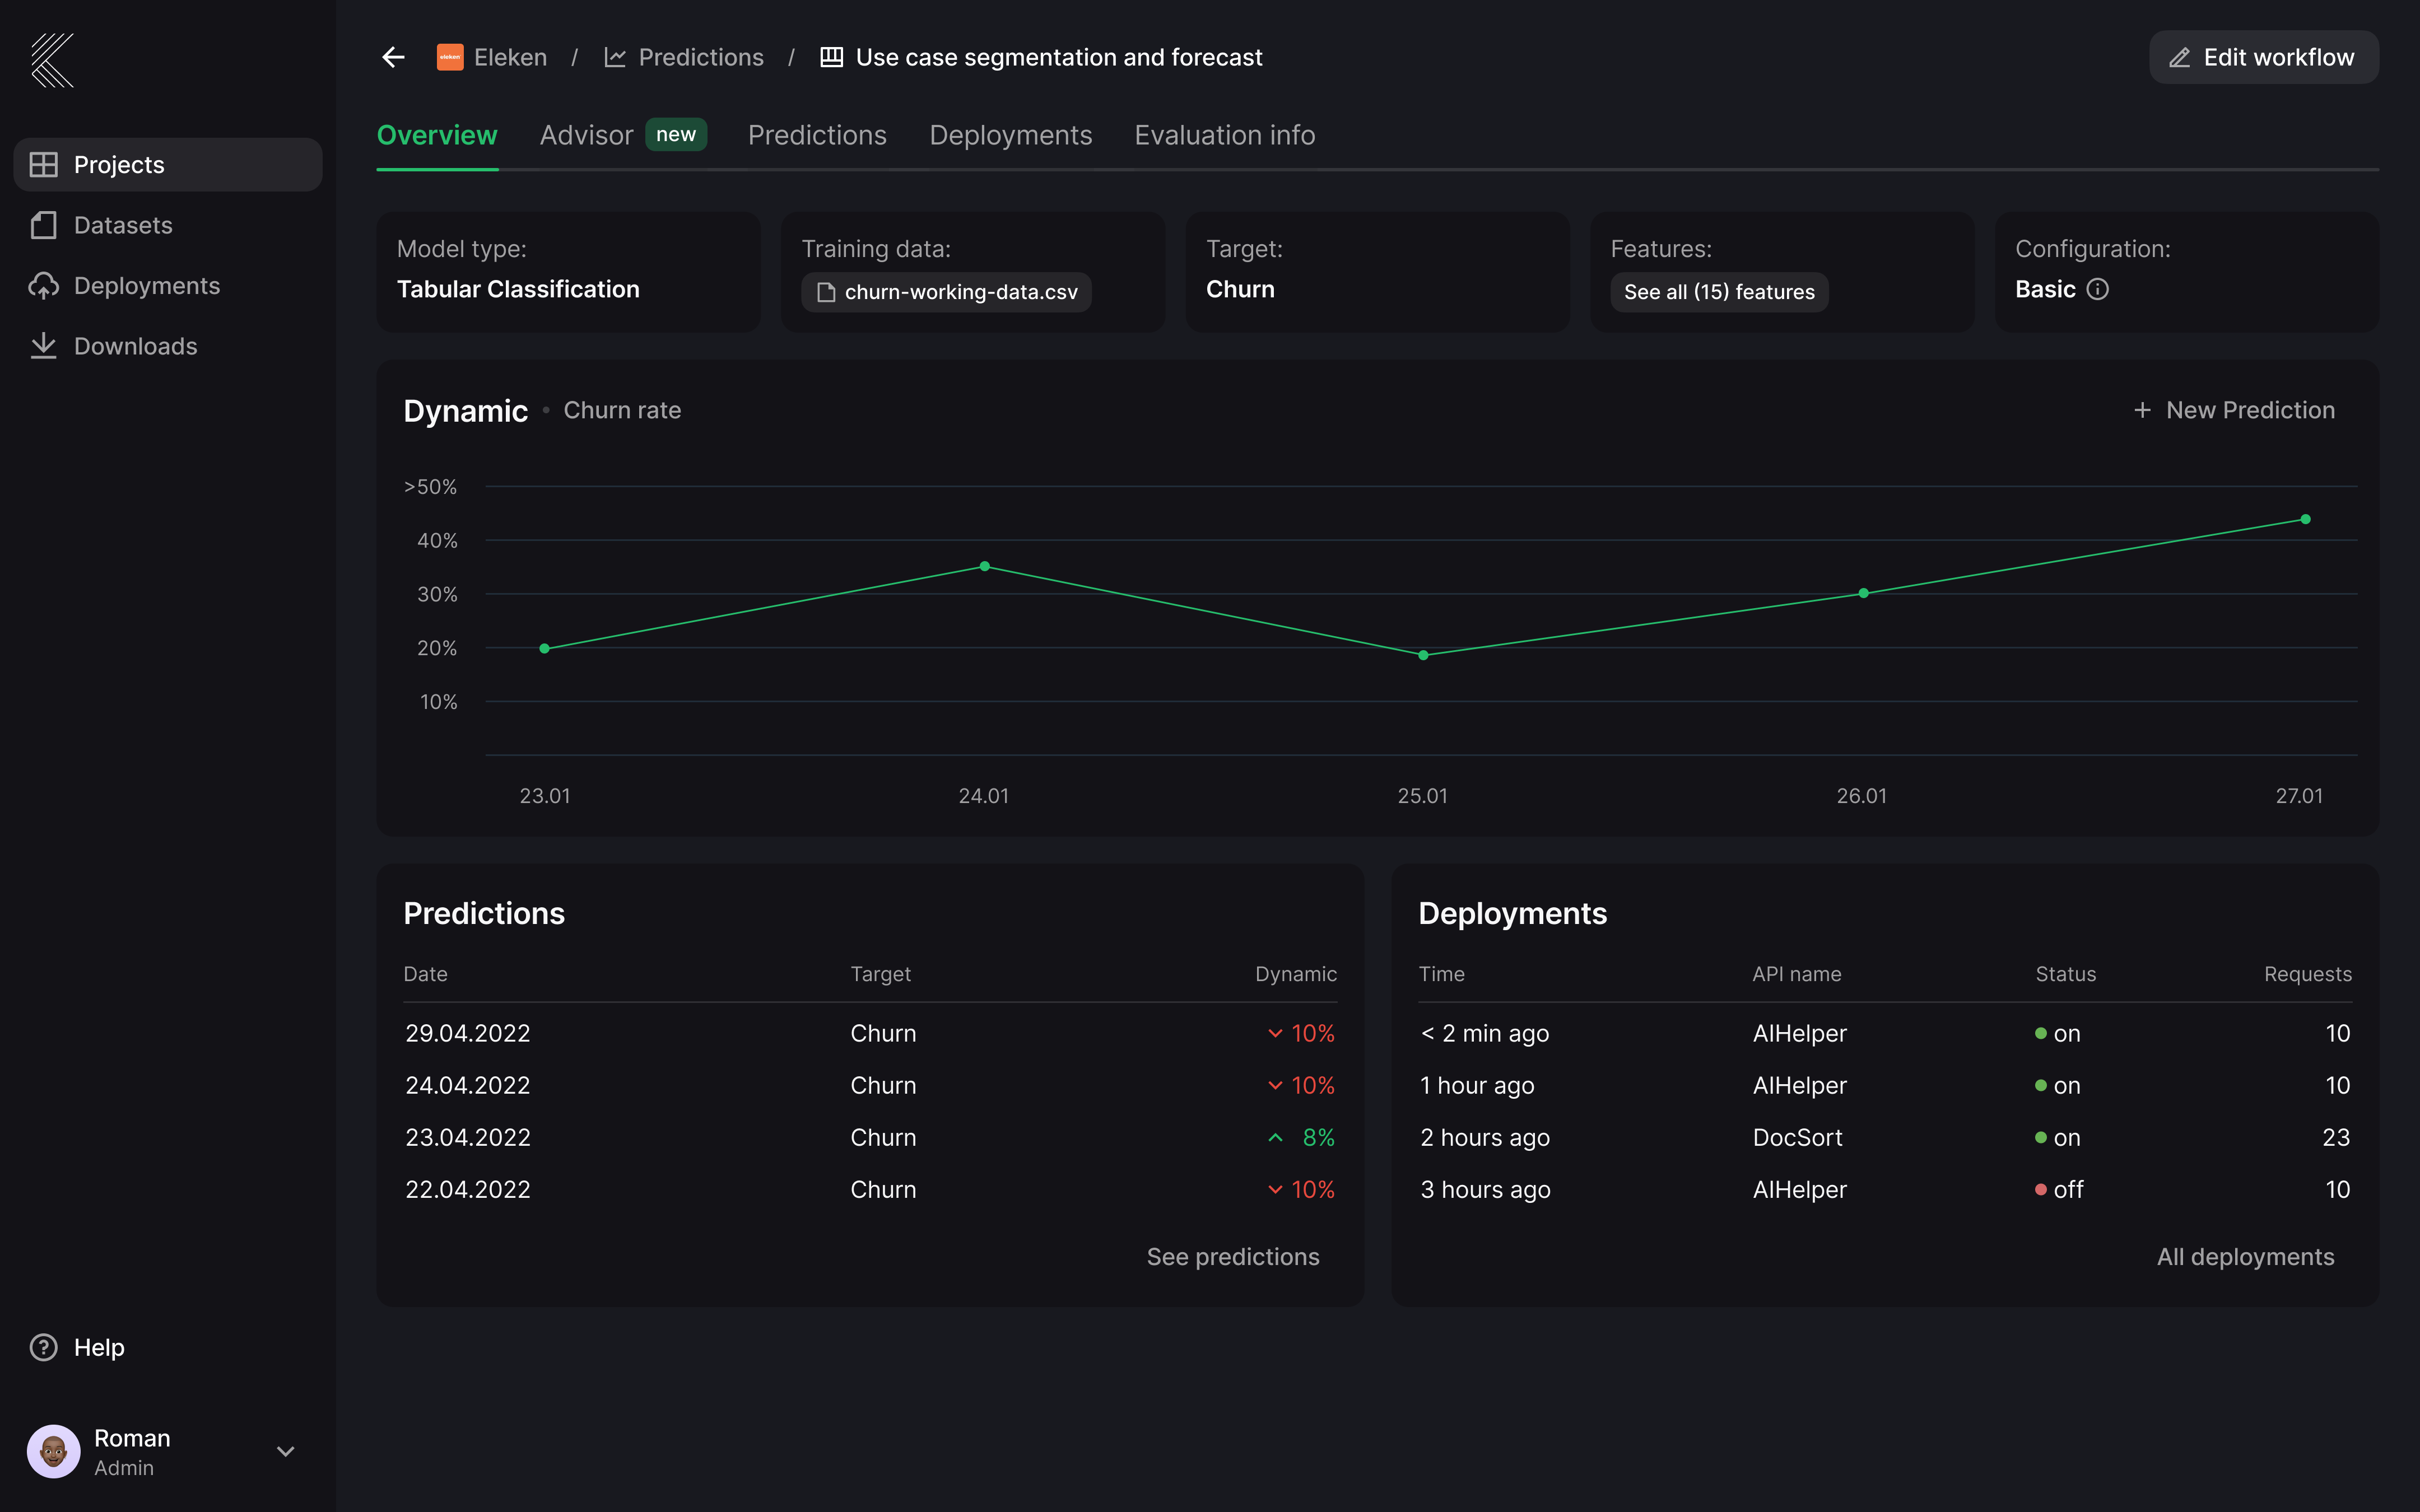Click the Eleken logo in the breadcrumb

pyautogui.click(x=451, y=57)
